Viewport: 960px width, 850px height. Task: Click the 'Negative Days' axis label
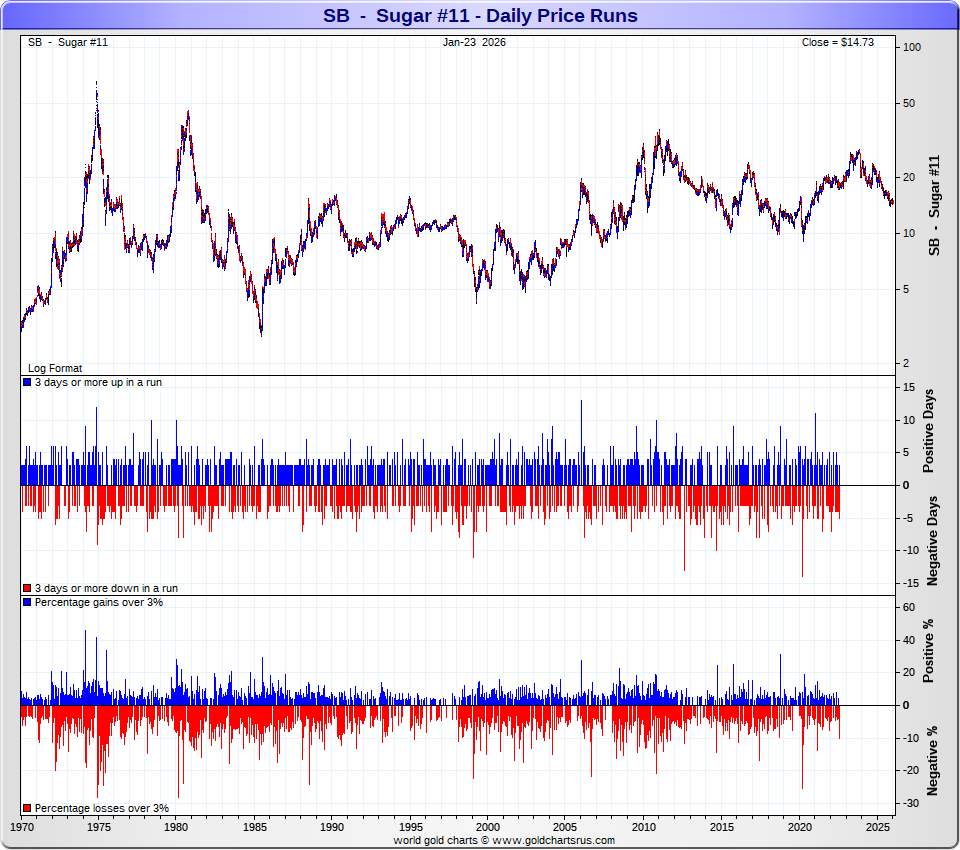931,540
